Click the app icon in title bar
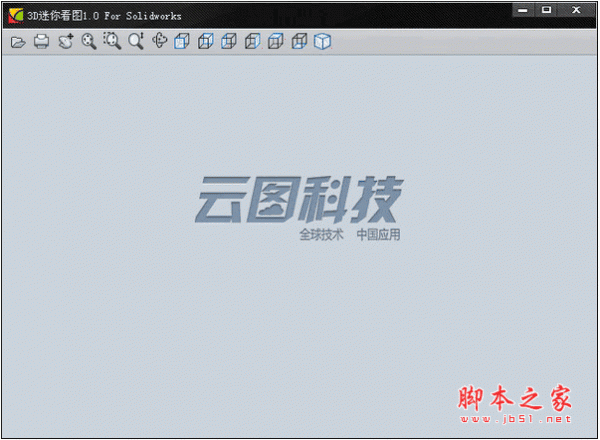 coord(16,16)
